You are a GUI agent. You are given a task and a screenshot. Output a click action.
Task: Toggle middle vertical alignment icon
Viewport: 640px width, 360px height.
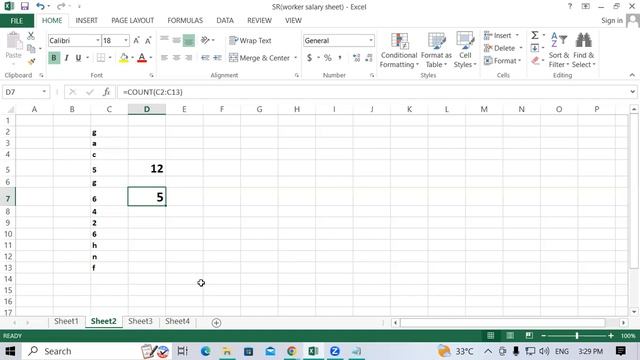[176, 40]
